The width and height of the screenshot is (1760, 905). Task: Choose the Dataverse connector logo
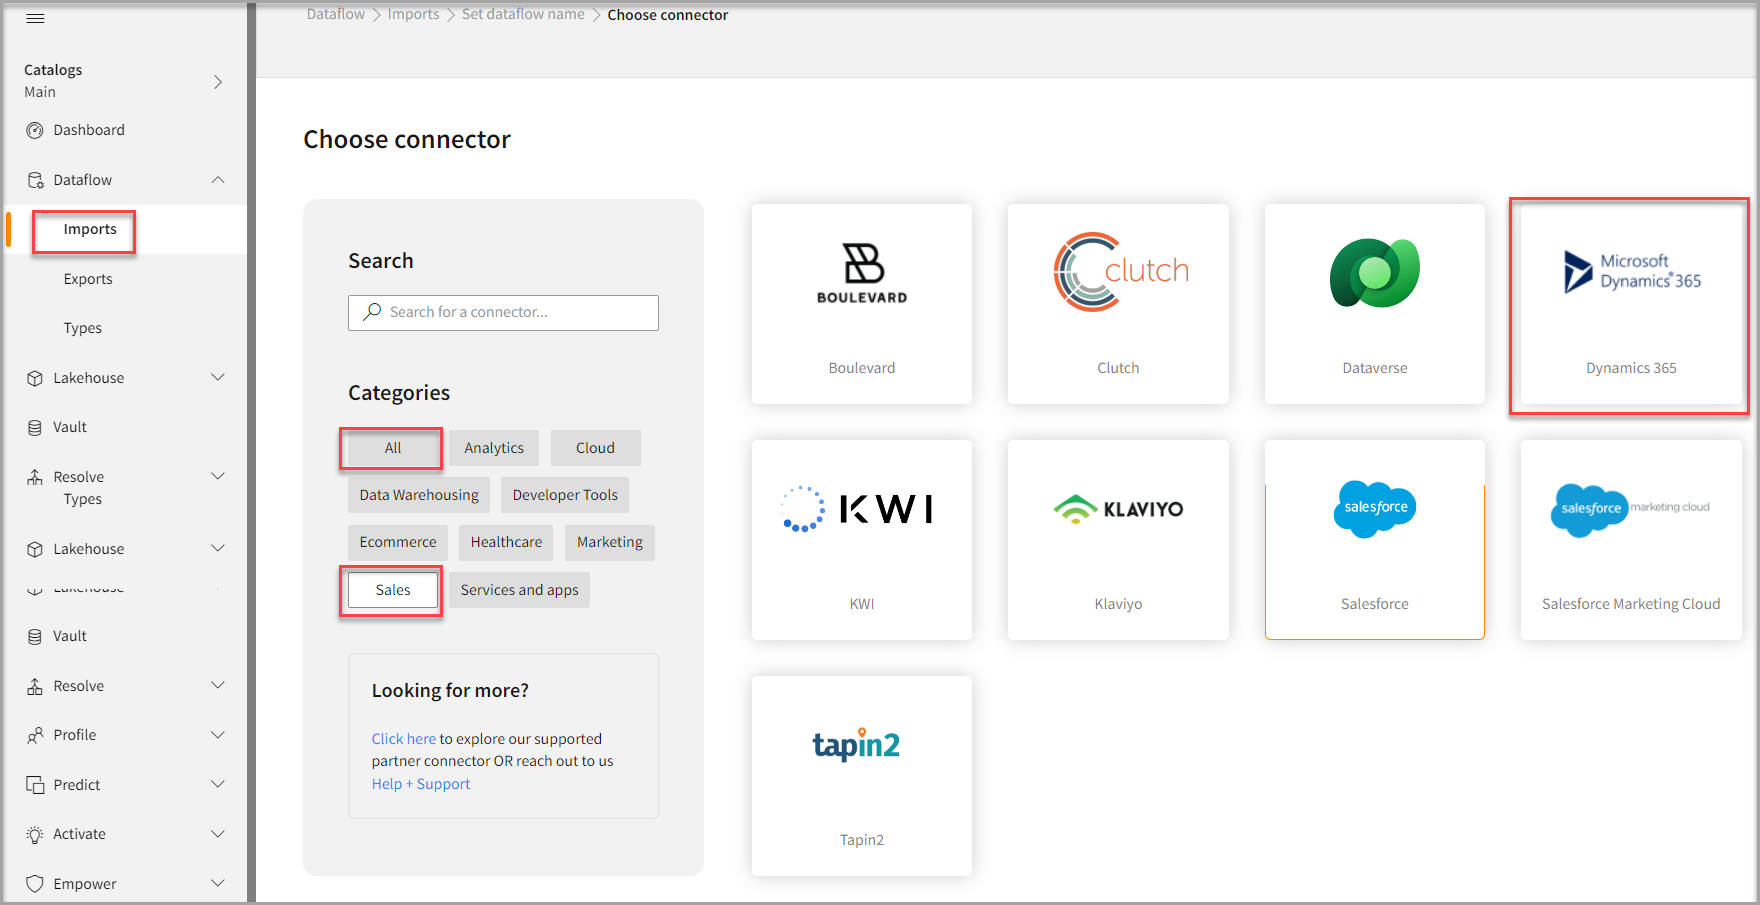pos(1374,273)
